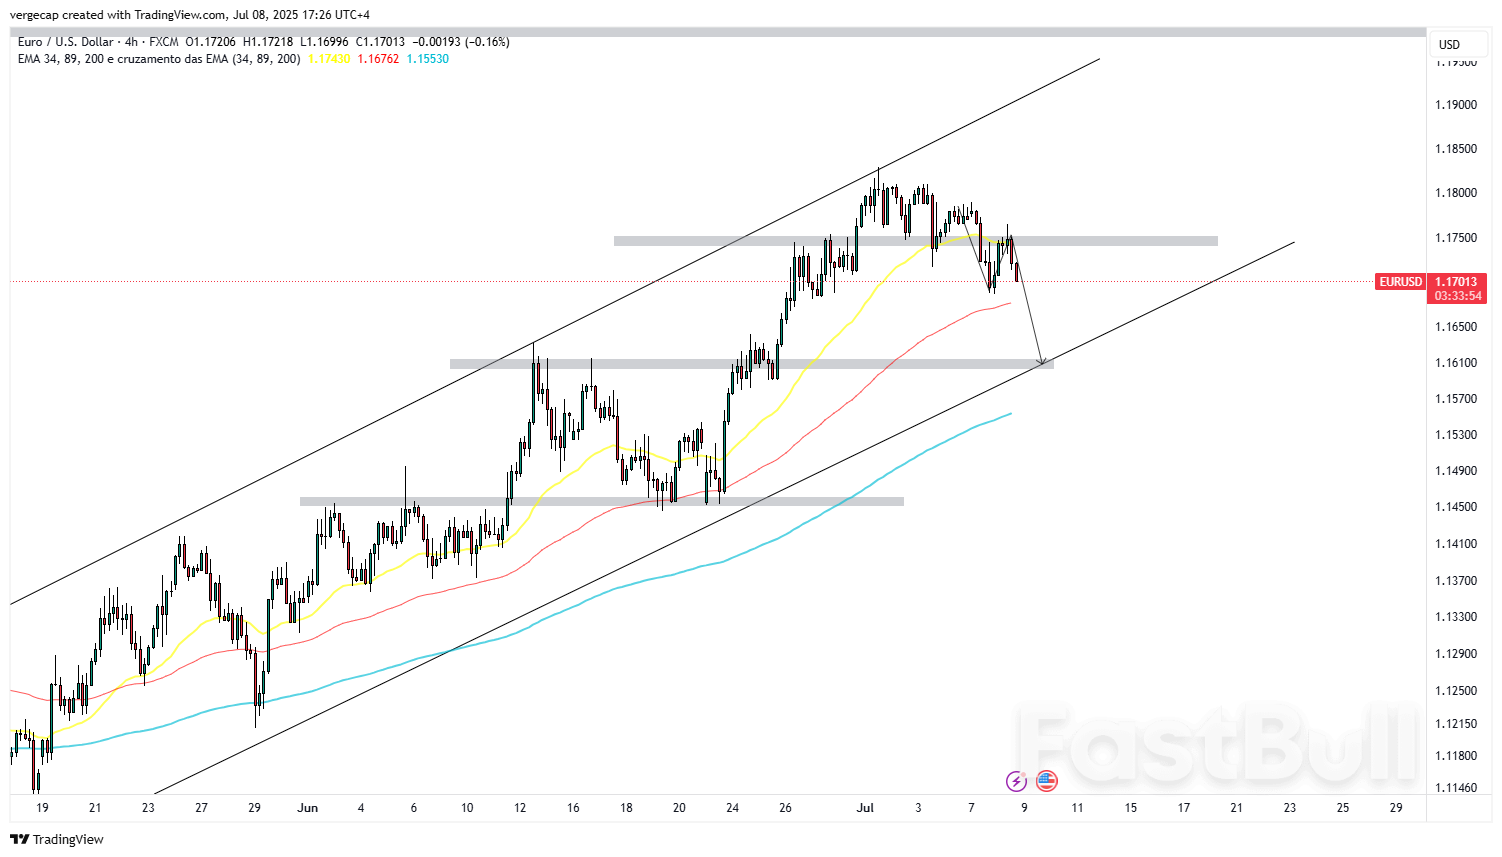The height and width of the screenshot is (857, 1502).
Task: Click the 12 date label on time axis
Action: [x=520, y=808]
